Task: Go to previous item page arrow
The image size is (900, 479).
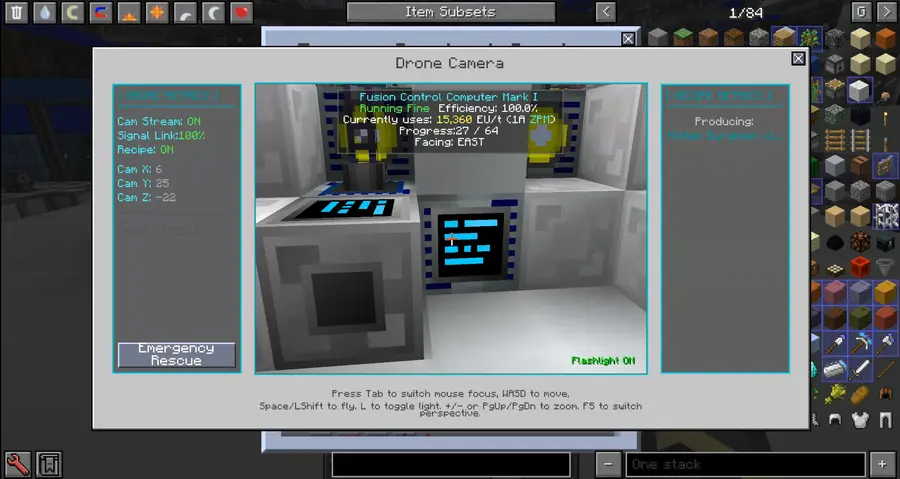Action: pos(606,12)
